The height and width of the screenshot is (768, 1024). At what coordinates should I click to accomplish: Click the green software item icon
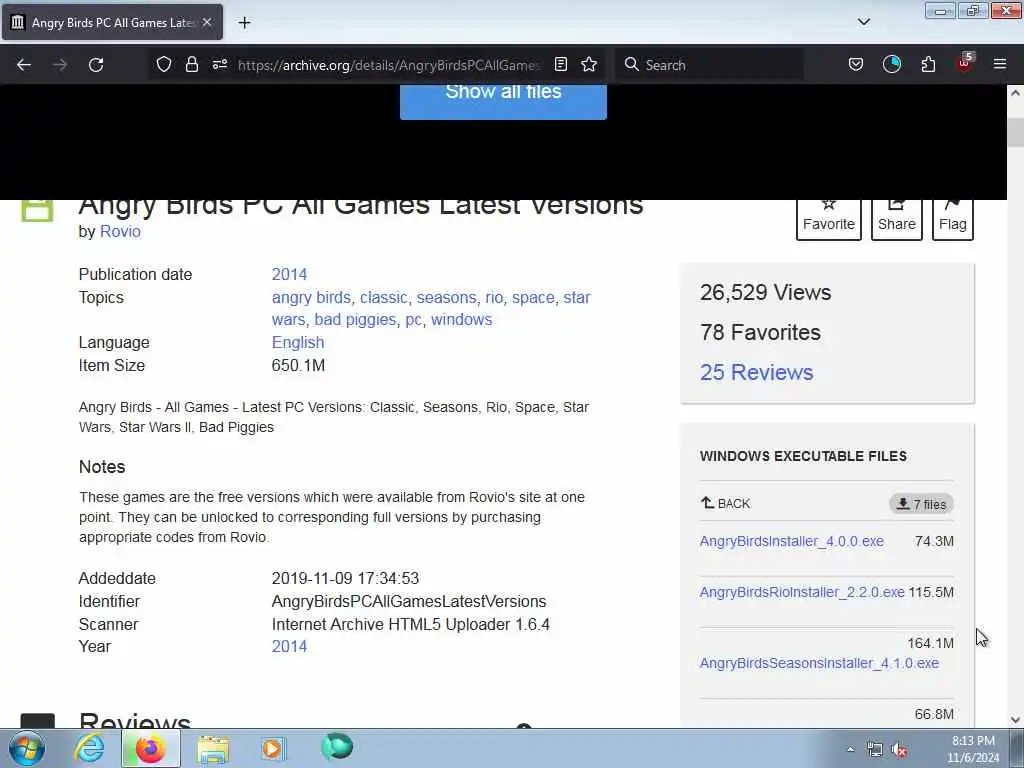37,211
